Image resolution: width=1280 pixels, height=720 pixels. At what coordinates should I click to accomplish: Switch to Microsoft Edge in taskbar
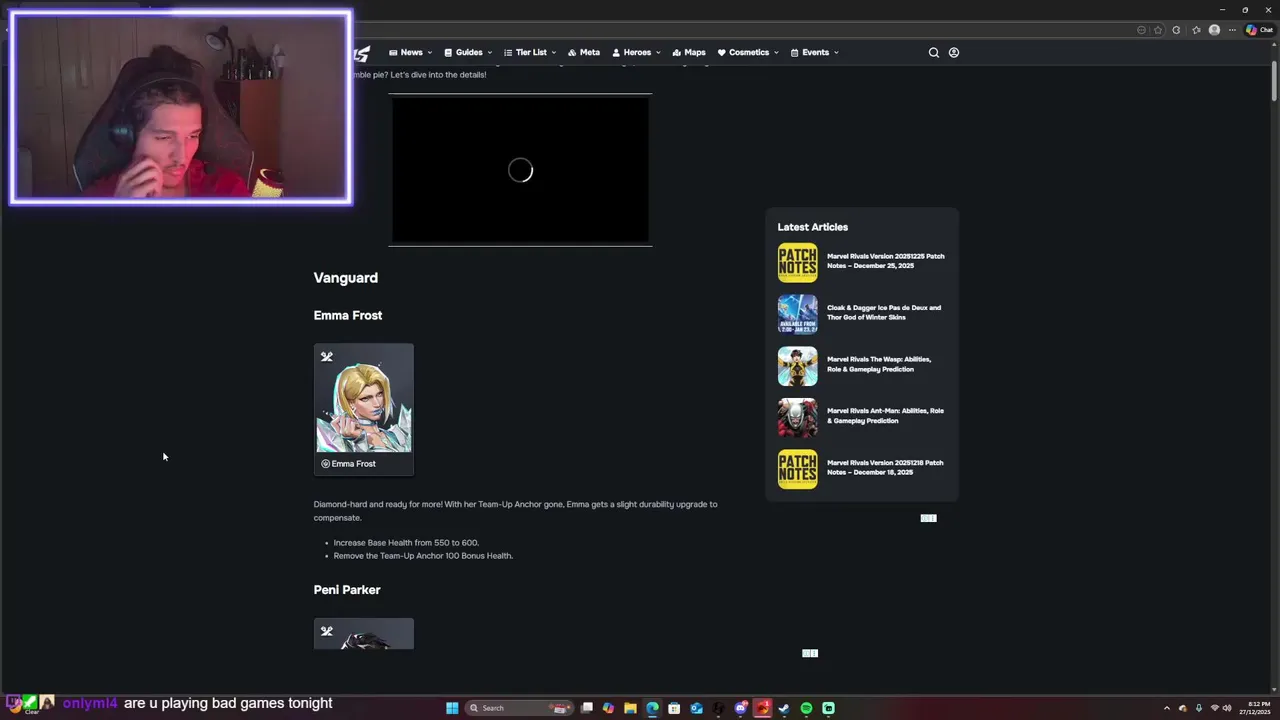[652, 708]
